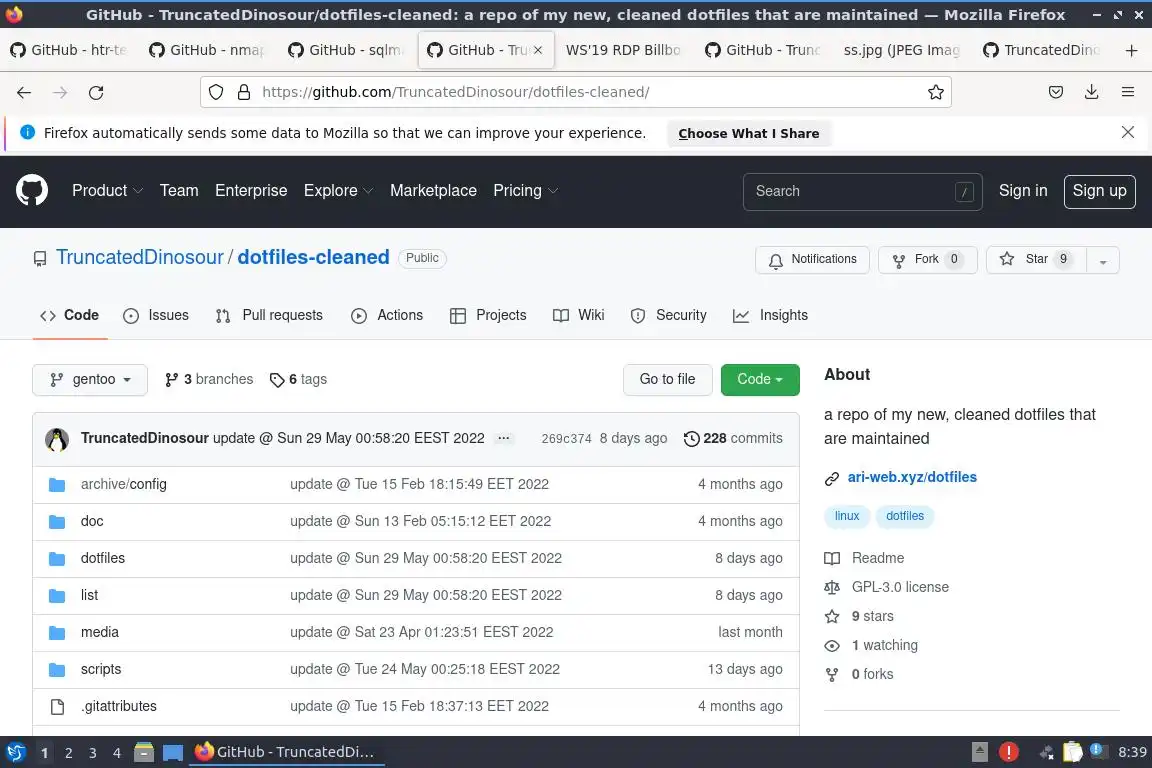
Task: Switch to the Actions tab
Action: tap(387, 315)
